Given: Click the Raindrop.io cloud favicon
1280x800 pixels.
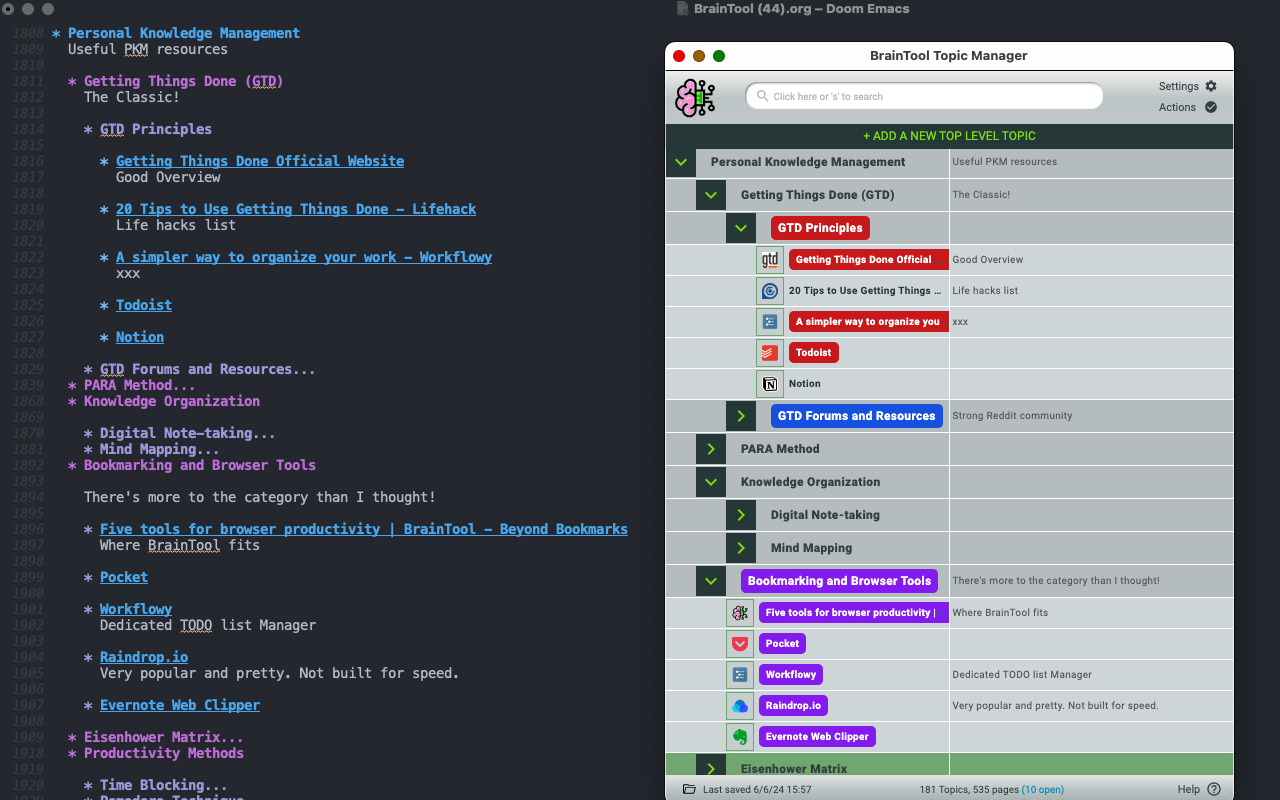Looking at the screenshot, I should pyautogui.click(x=740, y=706).
